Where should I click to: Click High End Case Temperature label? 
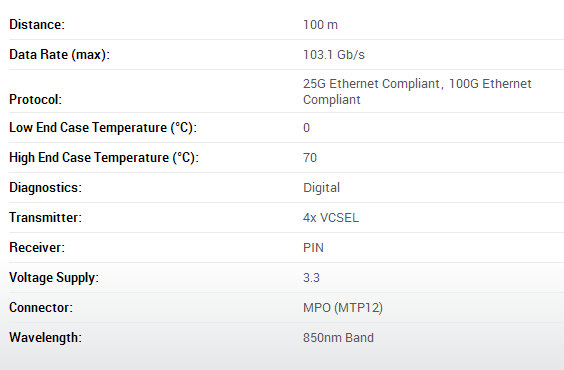(104, 158)
